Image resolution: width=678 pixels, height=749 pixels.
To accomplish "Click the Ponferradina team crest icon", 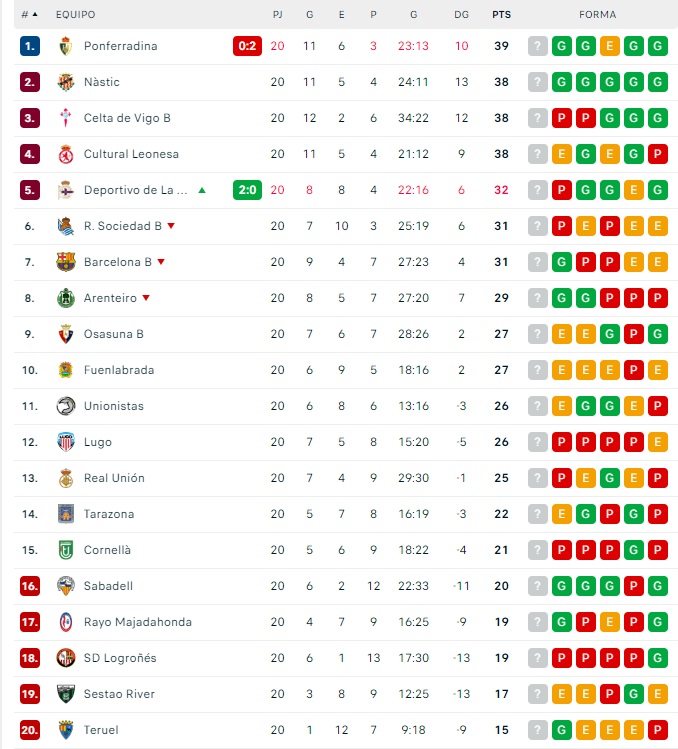I will tap(66, 46).
